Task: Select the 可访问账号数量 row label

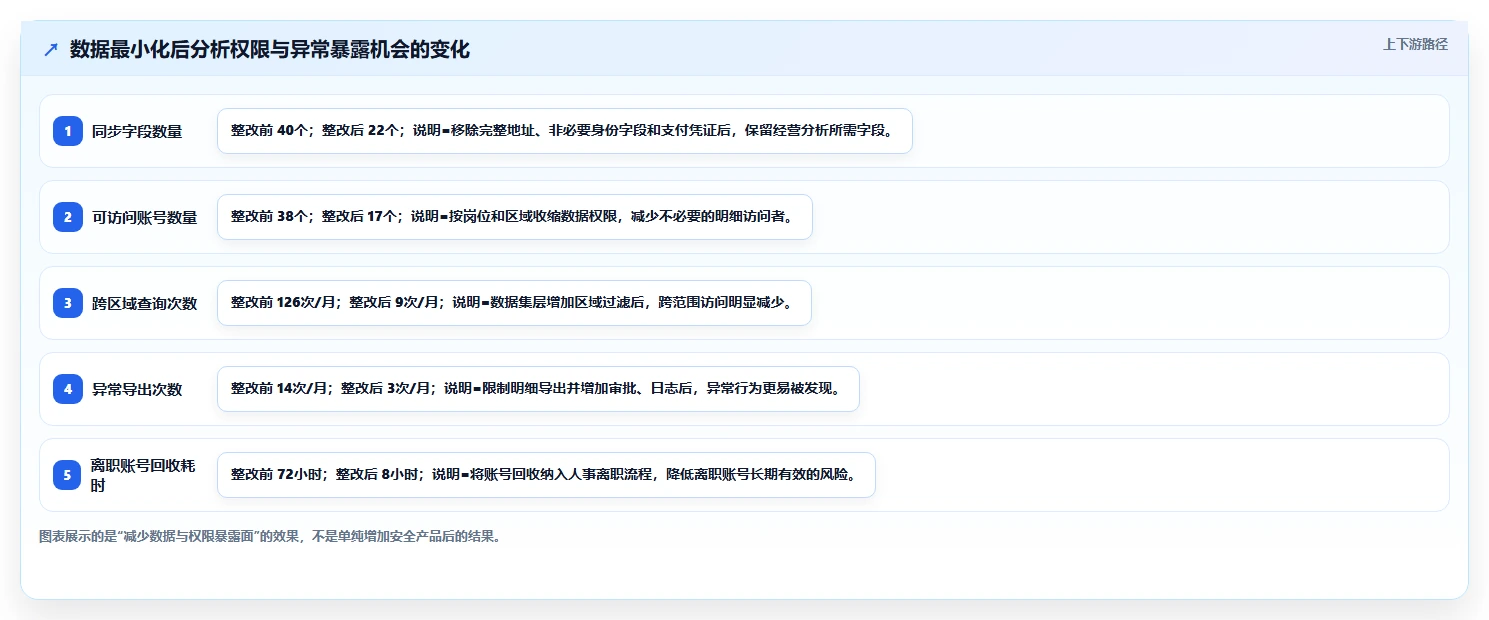Action: click(x=145, y=217)
